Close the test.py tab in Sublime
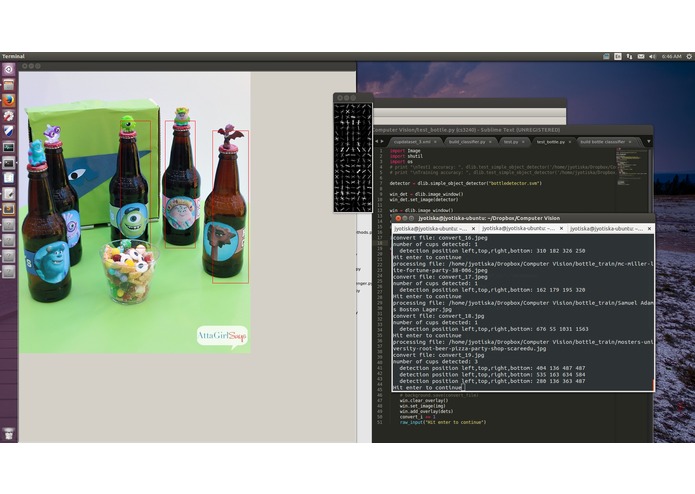 click(523, 142)
